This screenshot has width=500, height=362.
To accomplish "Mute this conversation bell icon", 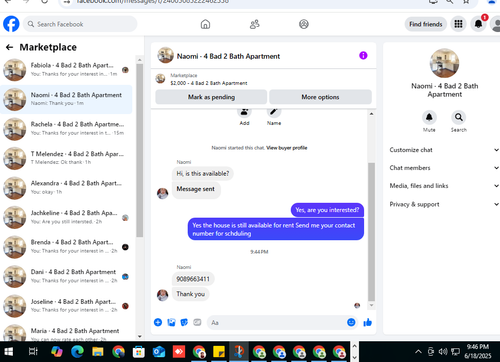I will tap(429, 117).
